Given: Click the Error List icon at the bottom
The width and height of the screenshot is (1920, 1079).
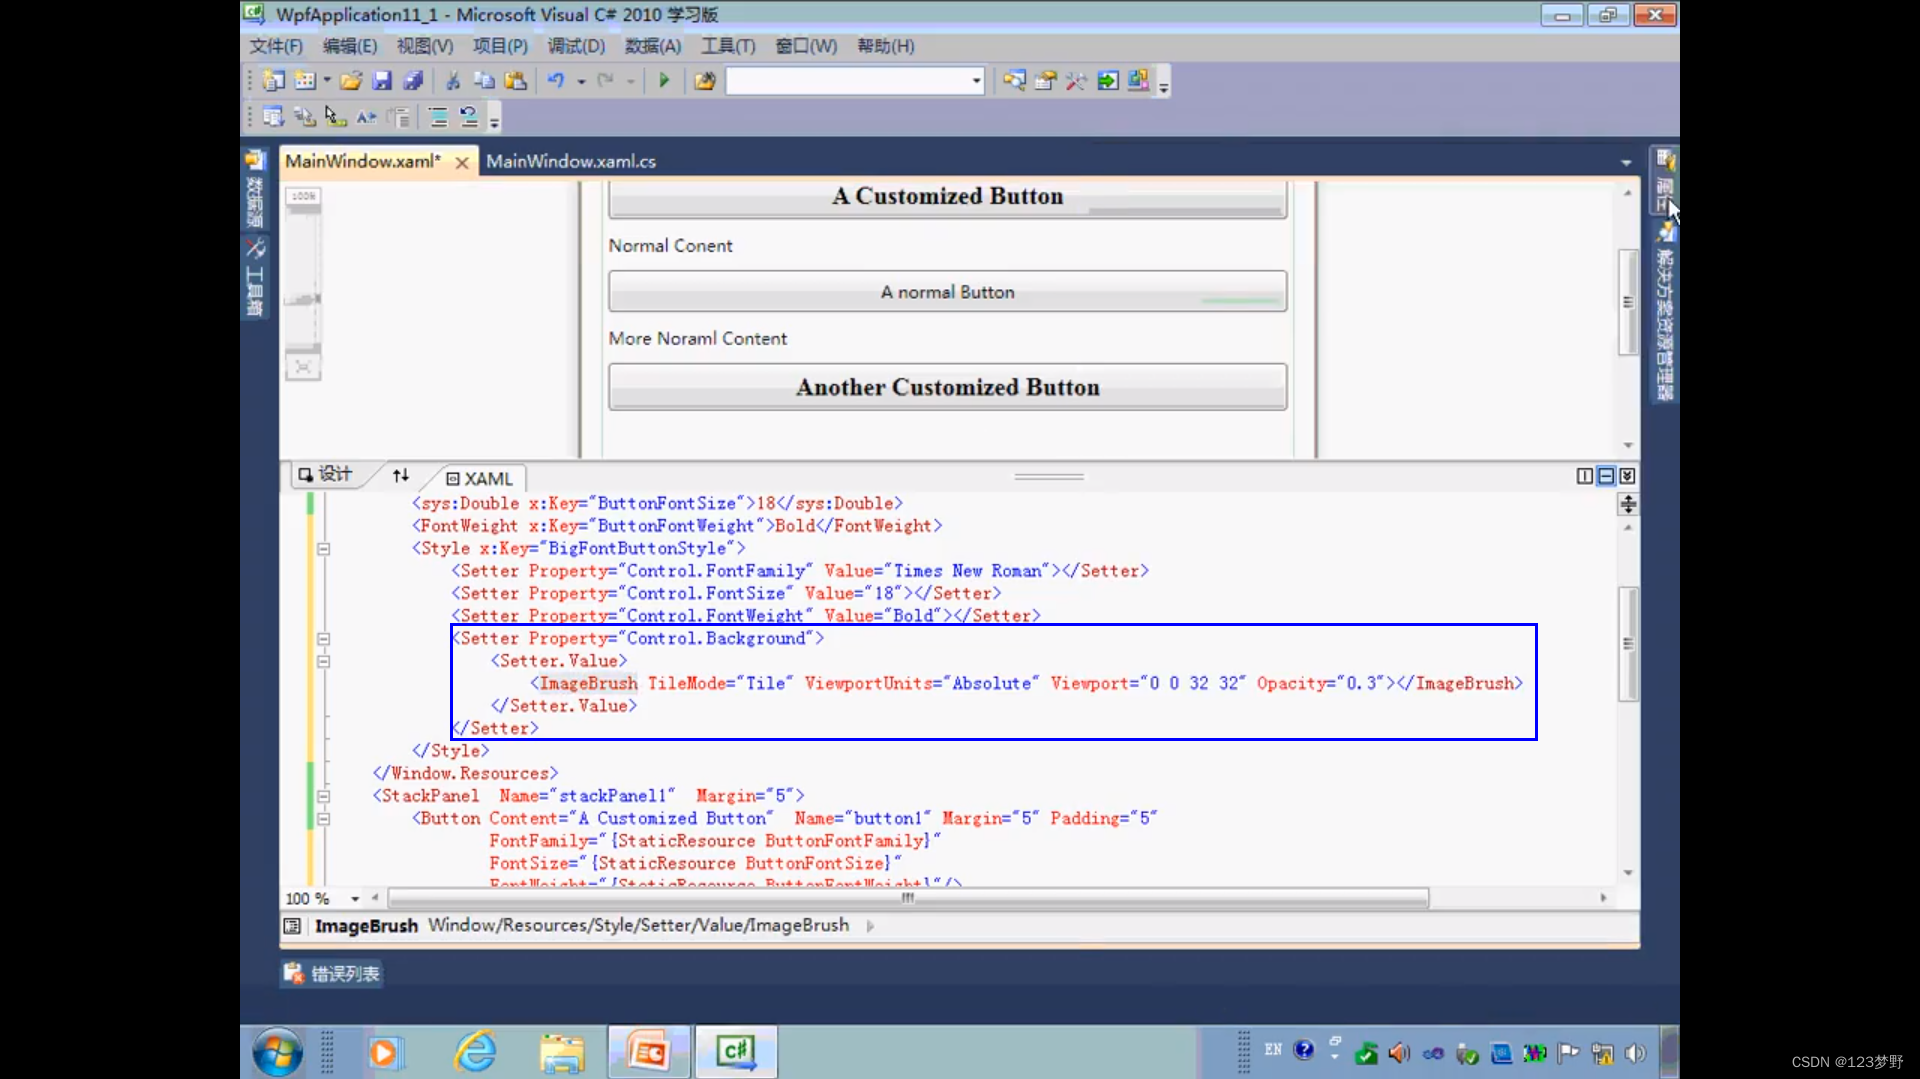Looking at the screenshot, I should pos(293,973).
